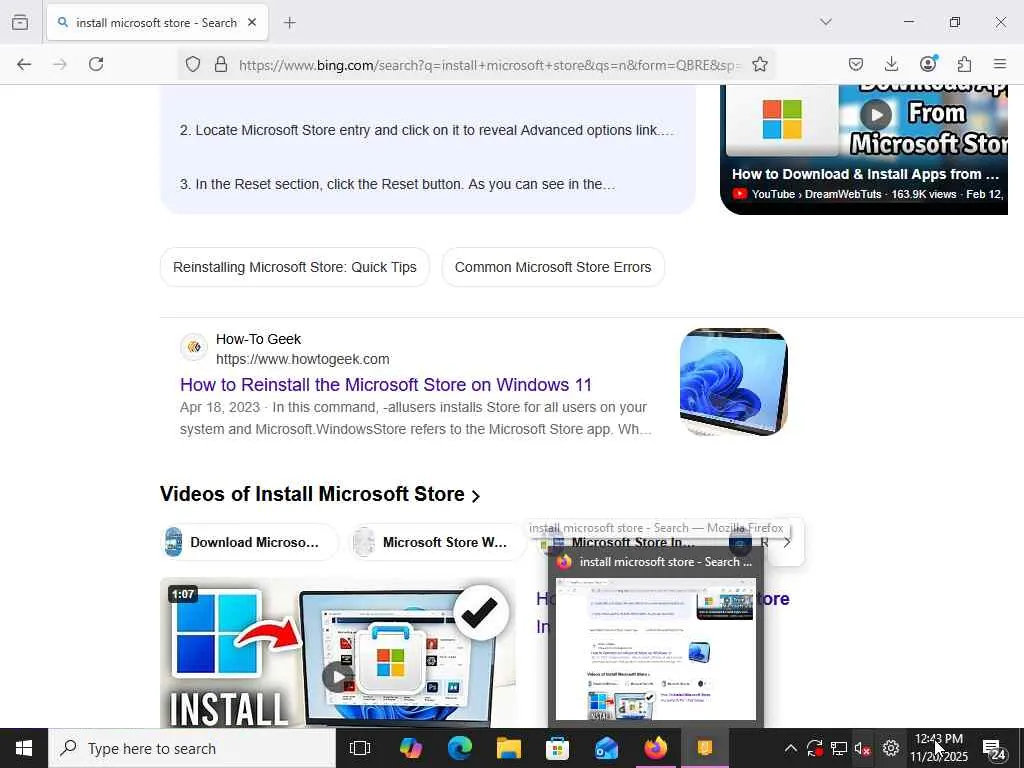
Task: Open Firefox downloads panel
Action: [891, 64]
